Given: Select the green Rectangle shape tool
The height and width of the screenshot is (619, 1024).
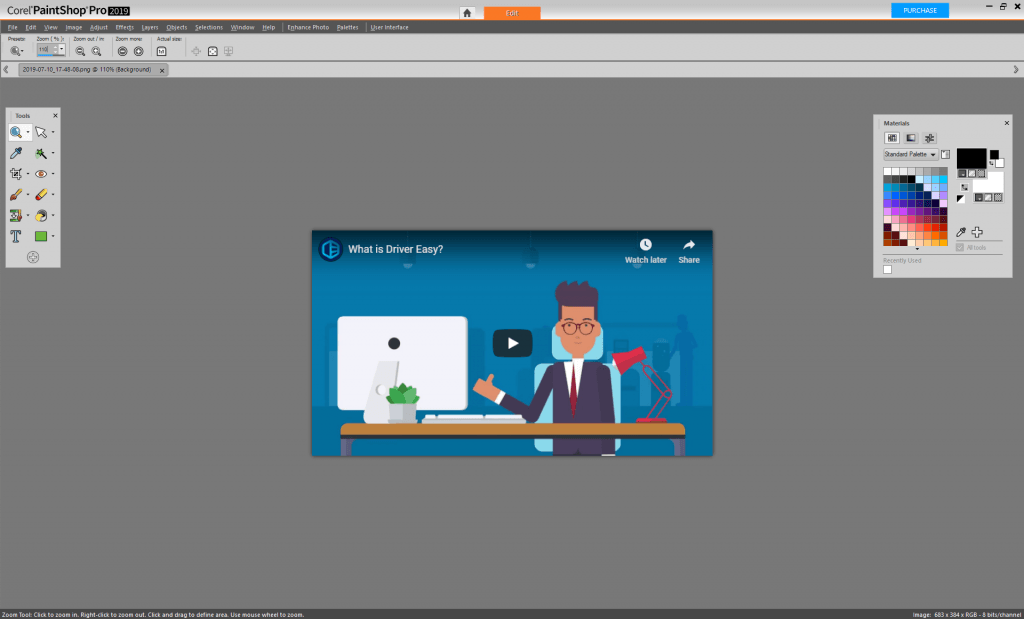Looking at the screenshot, I should tap(41, 236).
